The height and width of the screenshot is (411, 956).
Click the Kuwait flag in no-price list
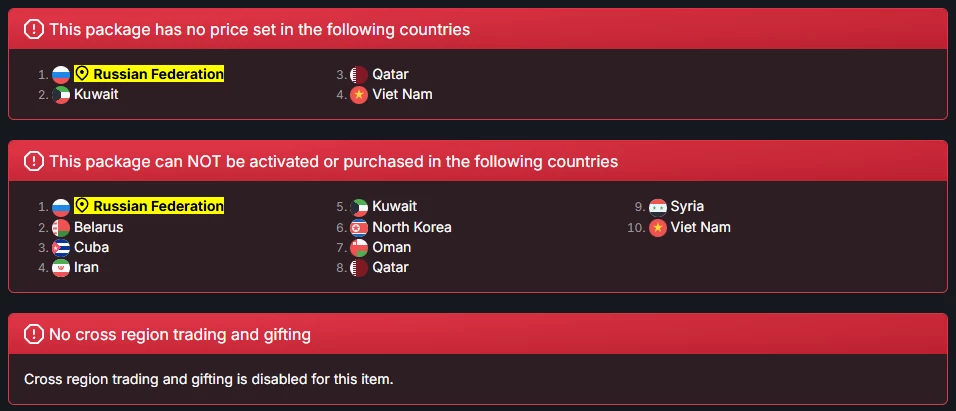(x=61, y=95)
